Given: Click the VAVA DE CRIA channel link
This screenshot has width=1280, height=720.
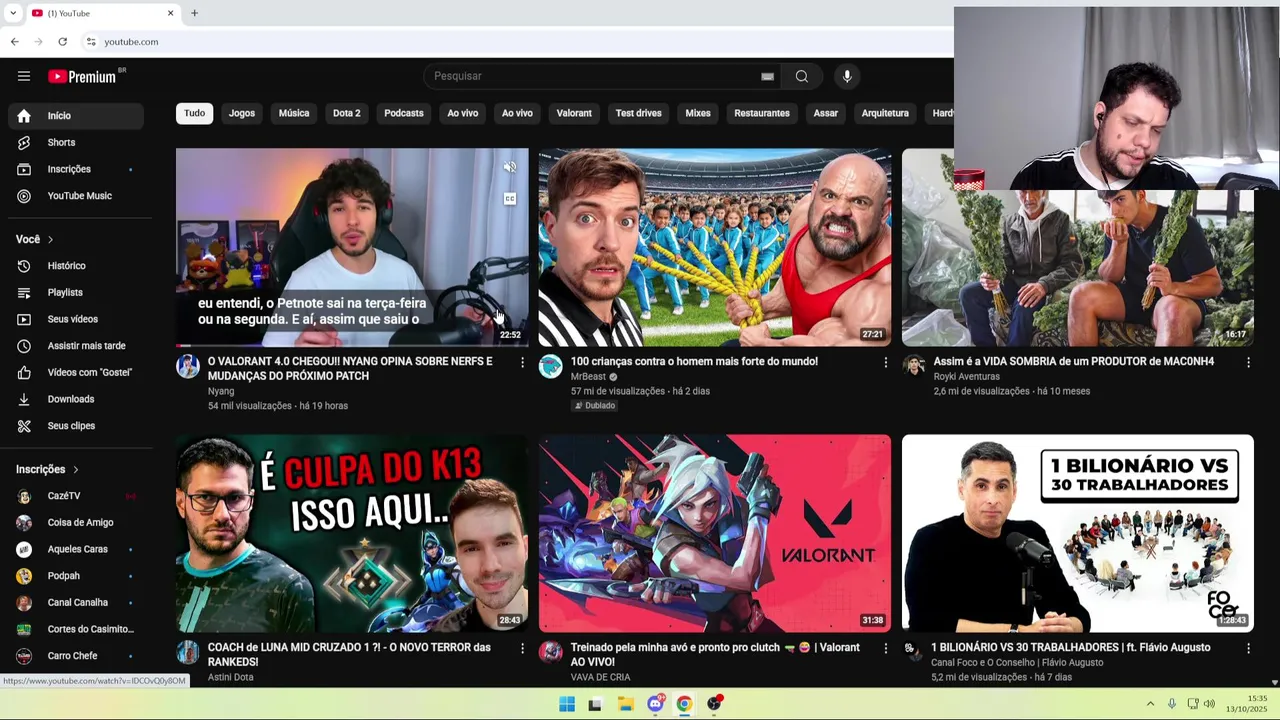Looking at the screenshot, I should coord(600,677).
